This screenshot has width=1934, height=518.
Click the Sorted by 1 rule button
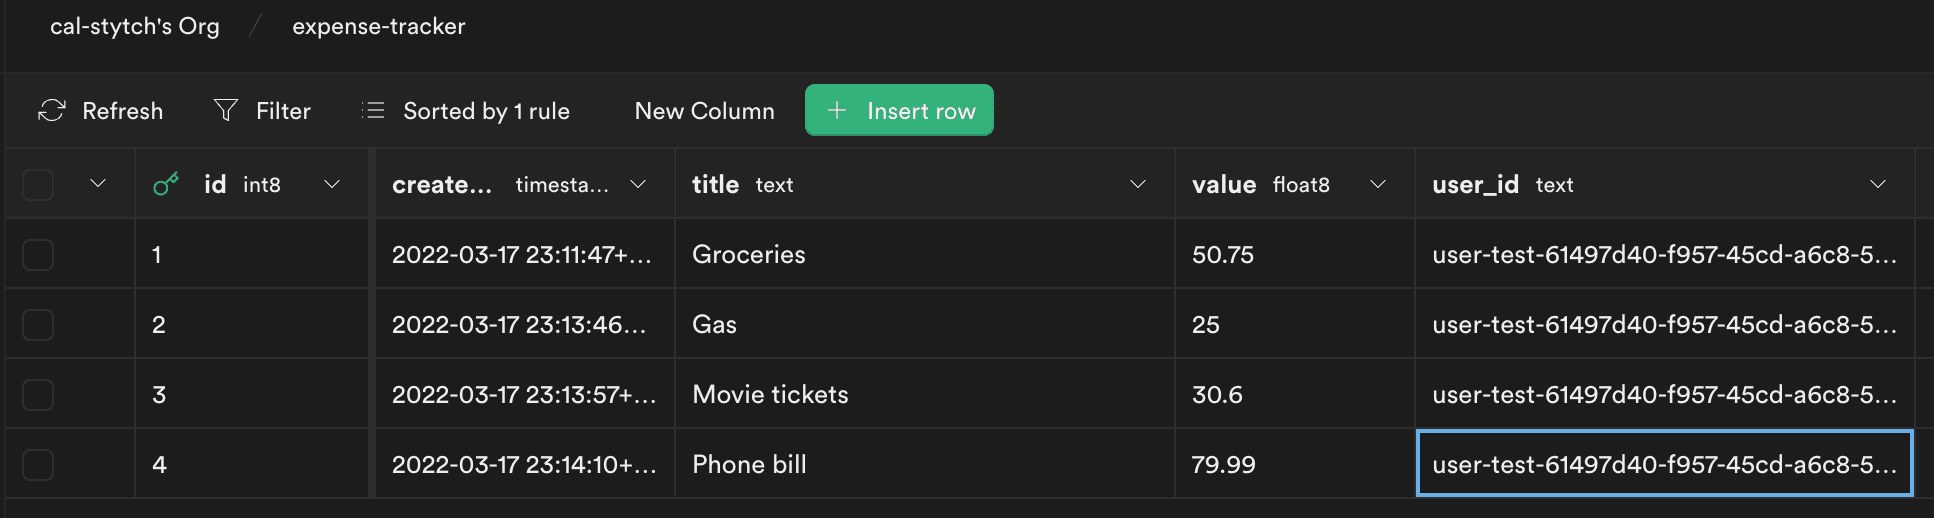(466, 110)
